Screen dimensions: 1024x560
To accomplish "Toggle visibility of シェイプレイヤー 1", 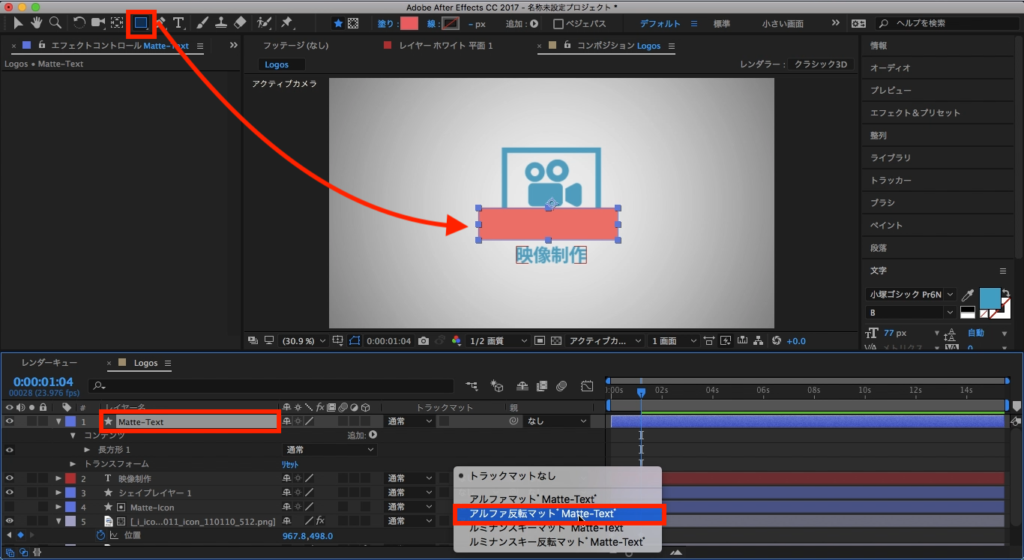I will point(10,493).
